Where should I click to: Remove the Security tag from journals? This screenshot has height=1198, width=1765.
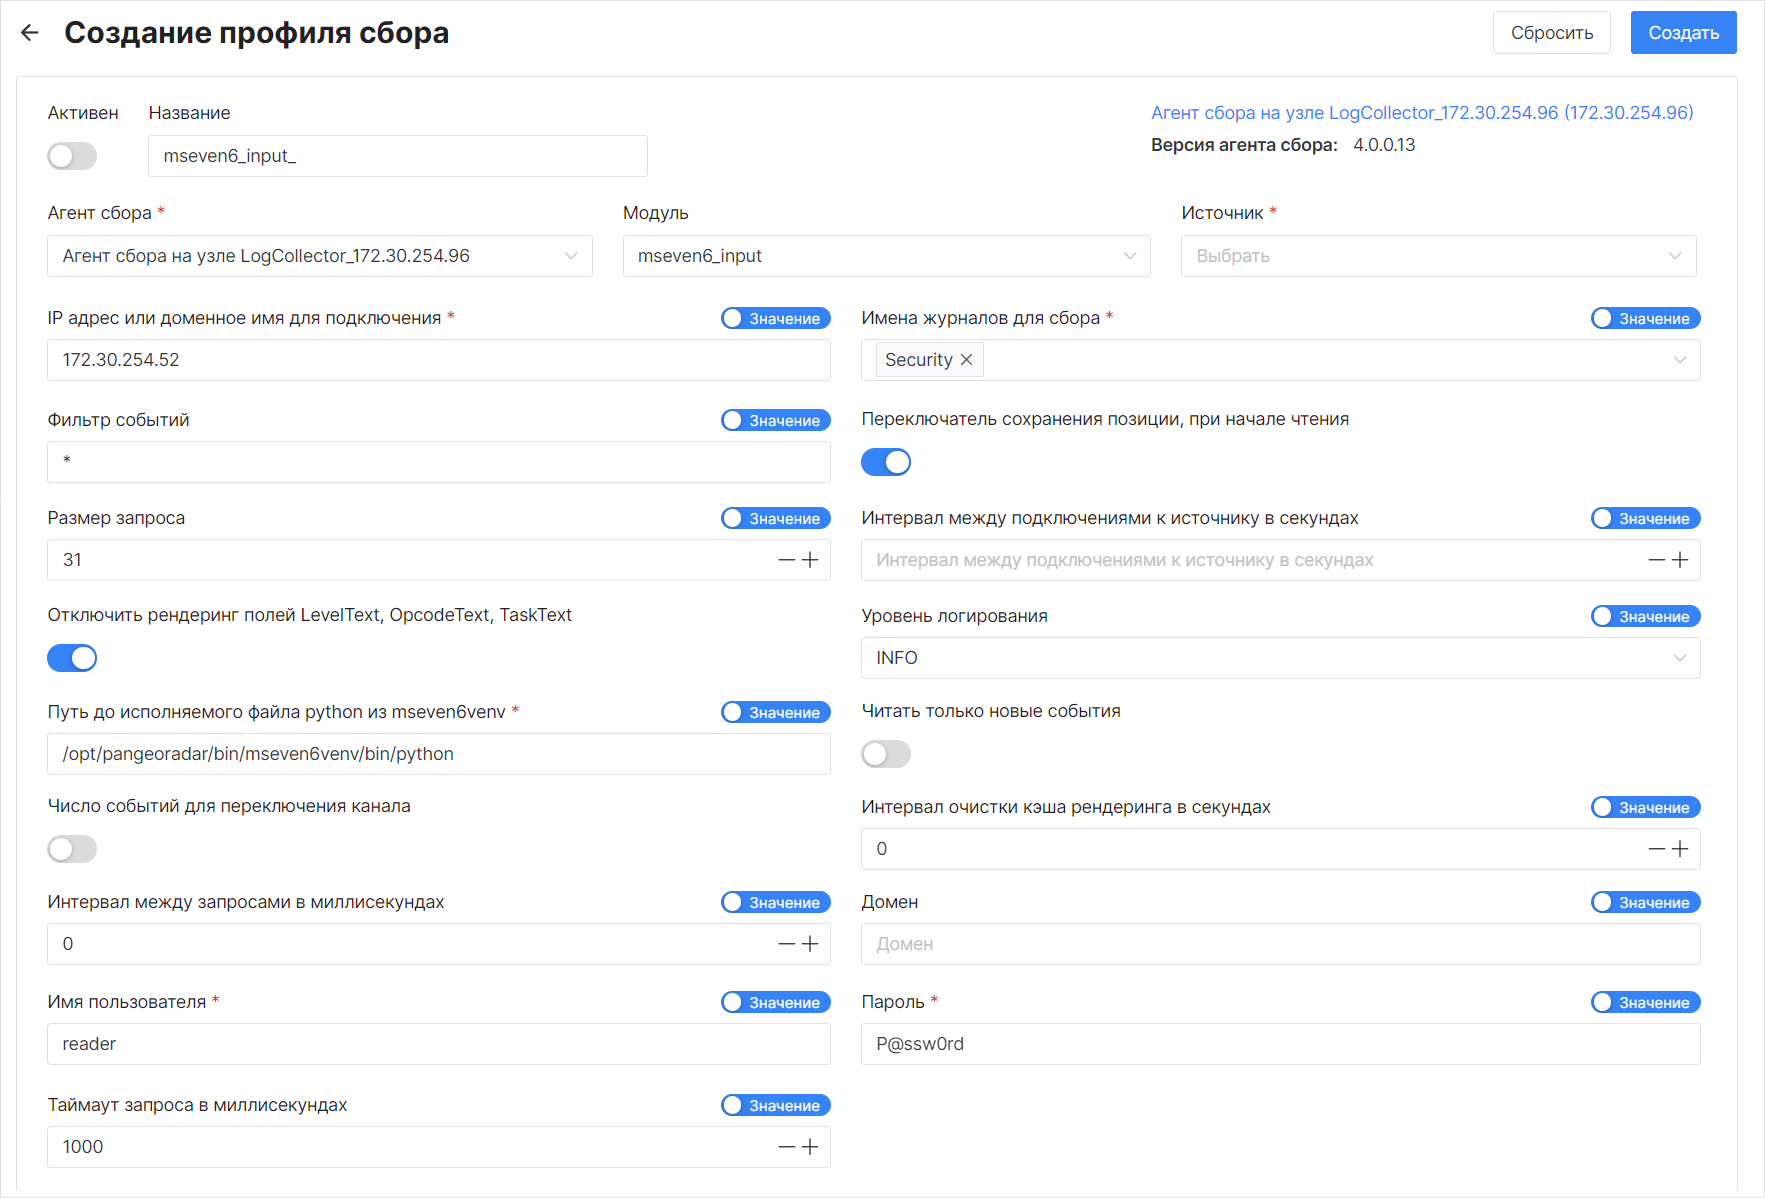[x=966, y=360]
